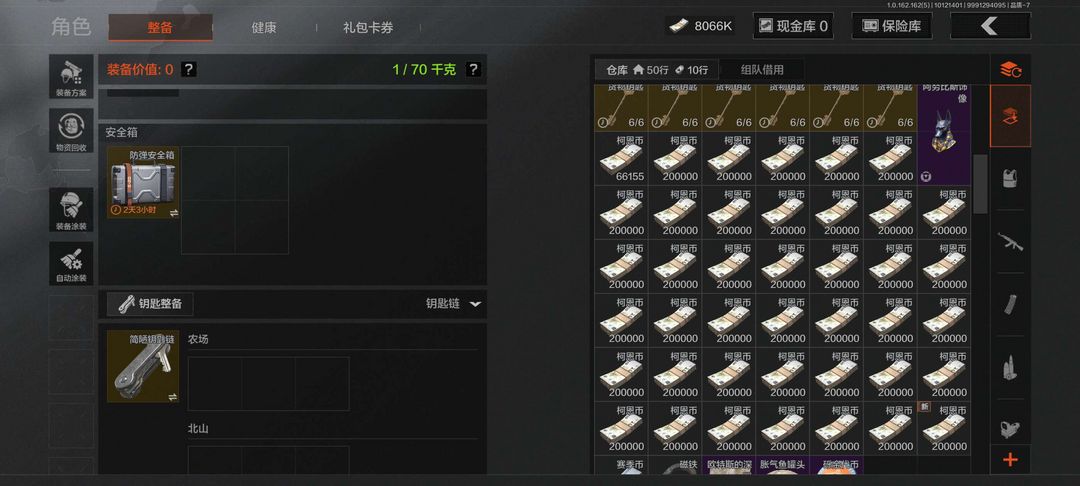Toggle swap arrows on 防弹安全箱
The image size is (1080, 486).
(174, 213)
